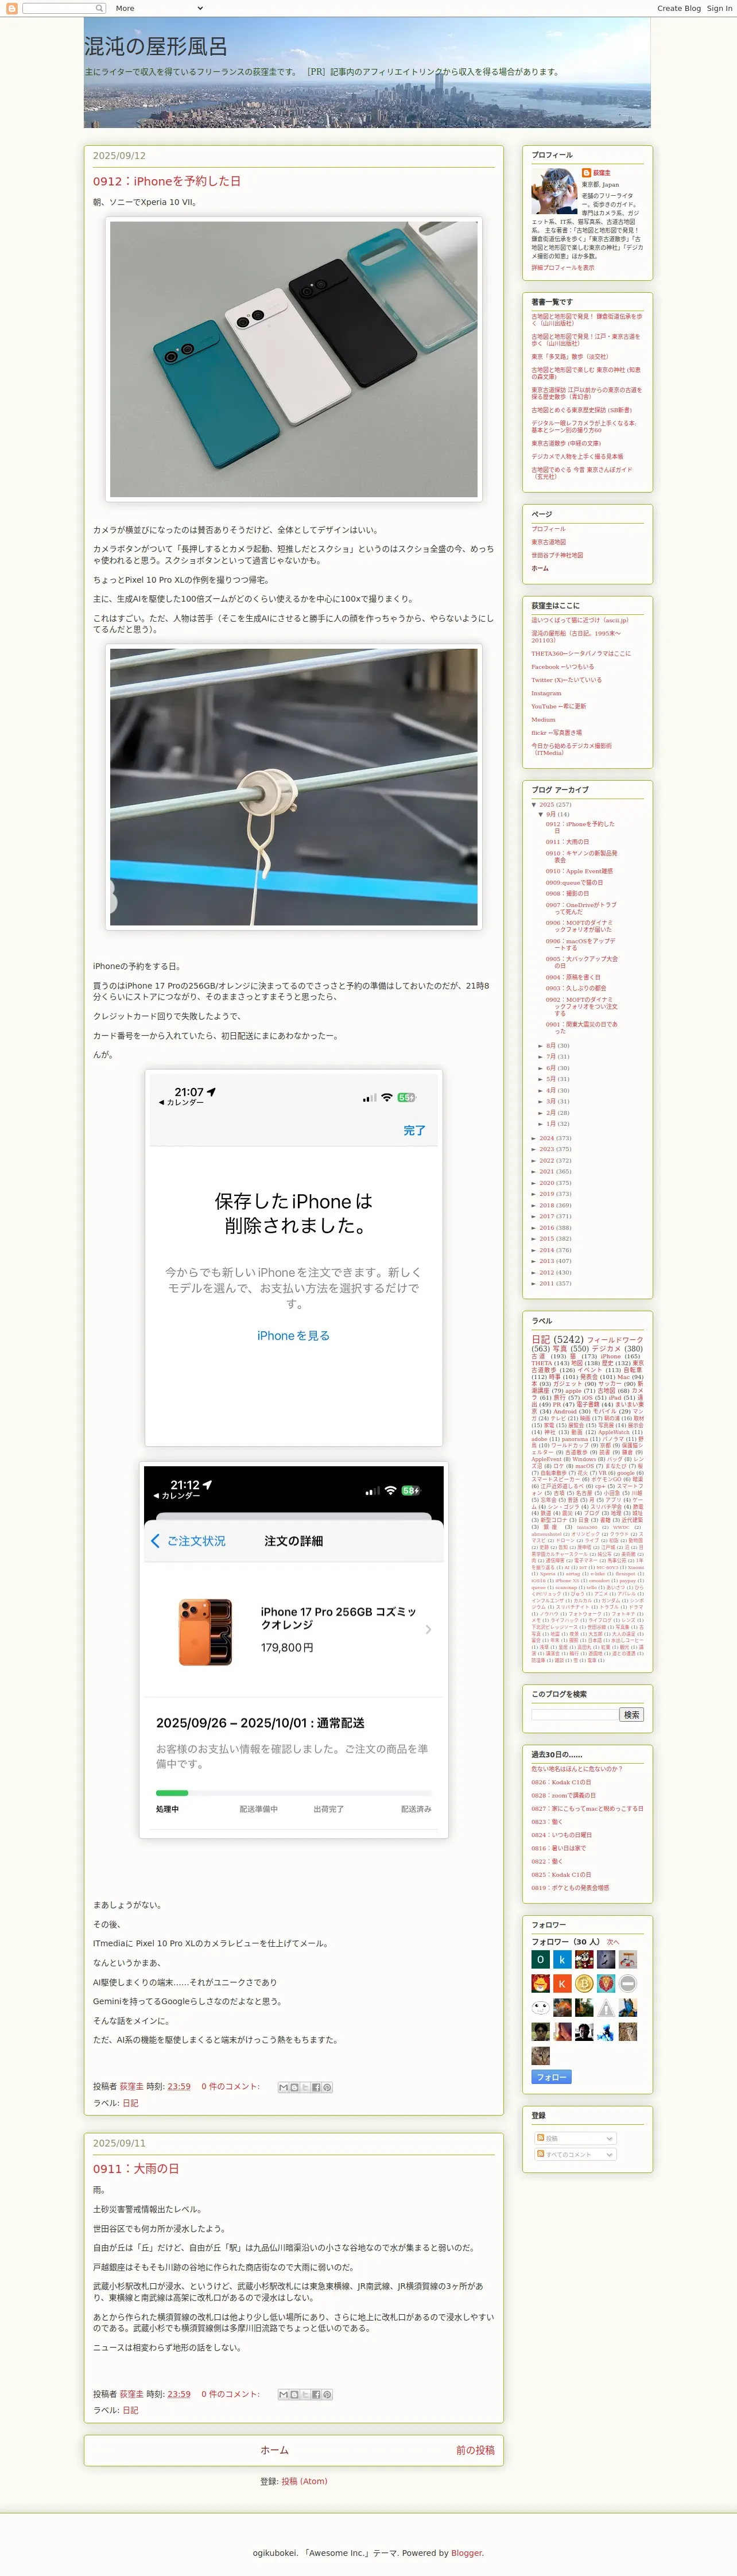The height and width of the screenshot is (2576, 737).
Task: Click the Blogger logo icon in navbar
Action: (x=12, y=8)
